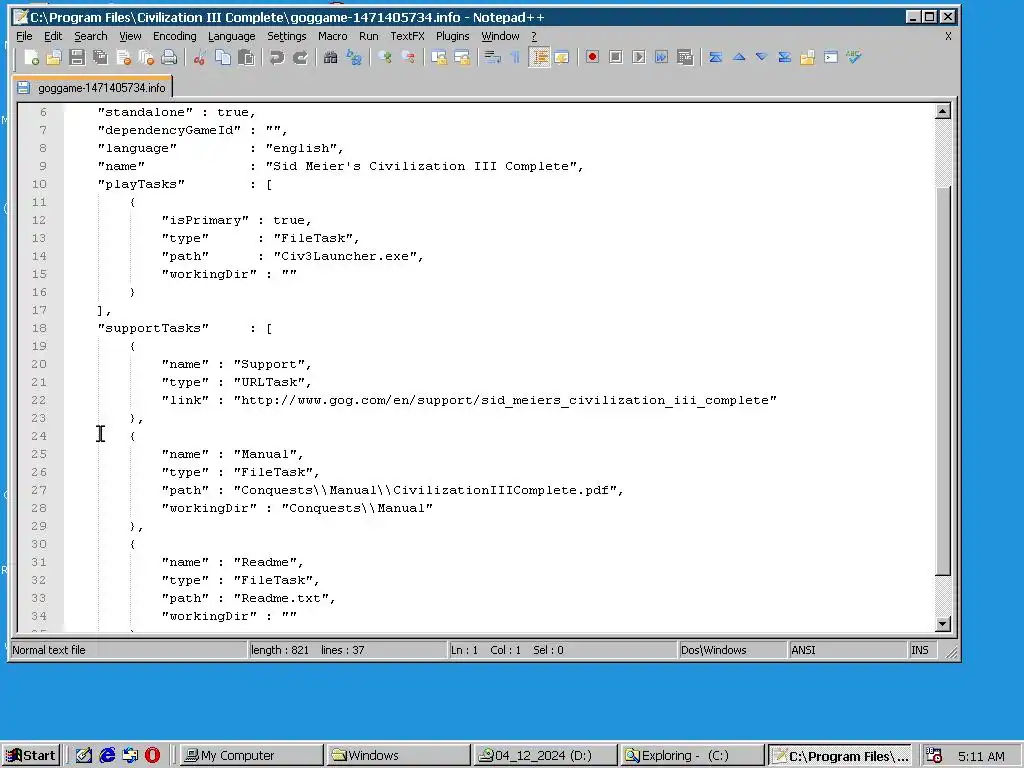The height and width of the screenshot is (768, 1024).
Task: Switch to Windows folder taskbar button
Action: 398,756
